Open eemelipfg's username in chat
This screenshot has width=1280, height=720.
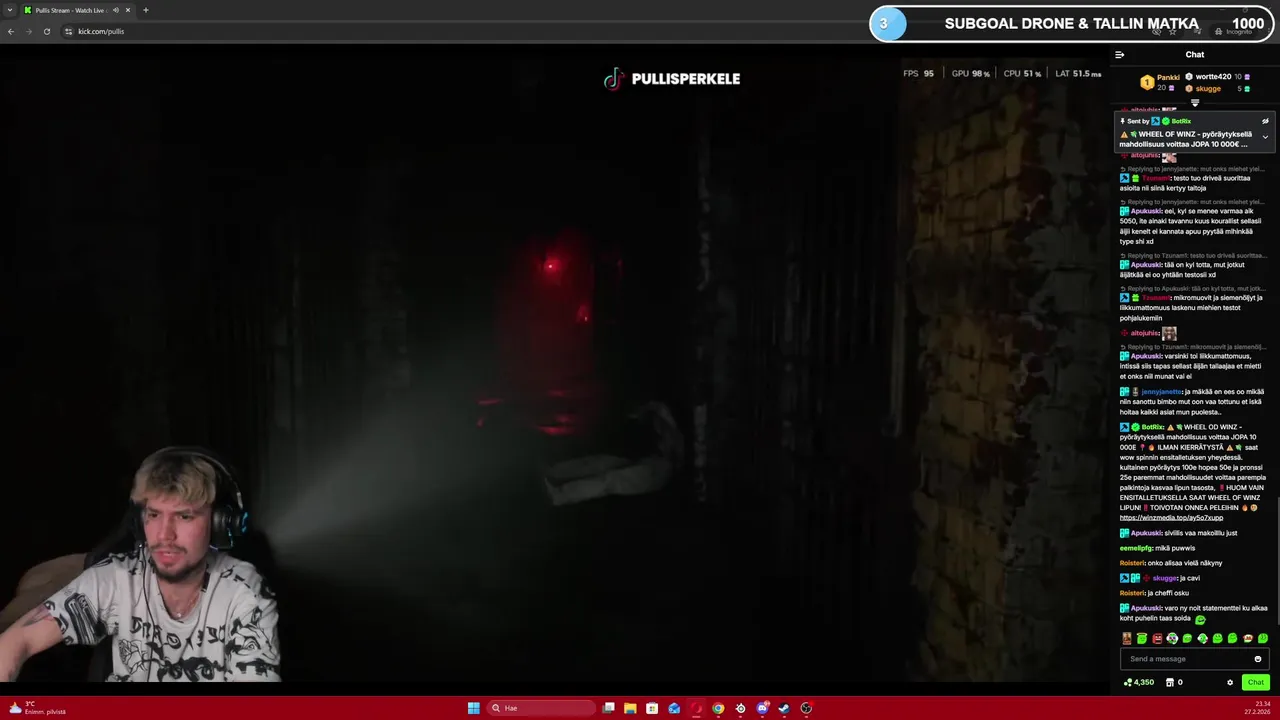[1135, 548]
